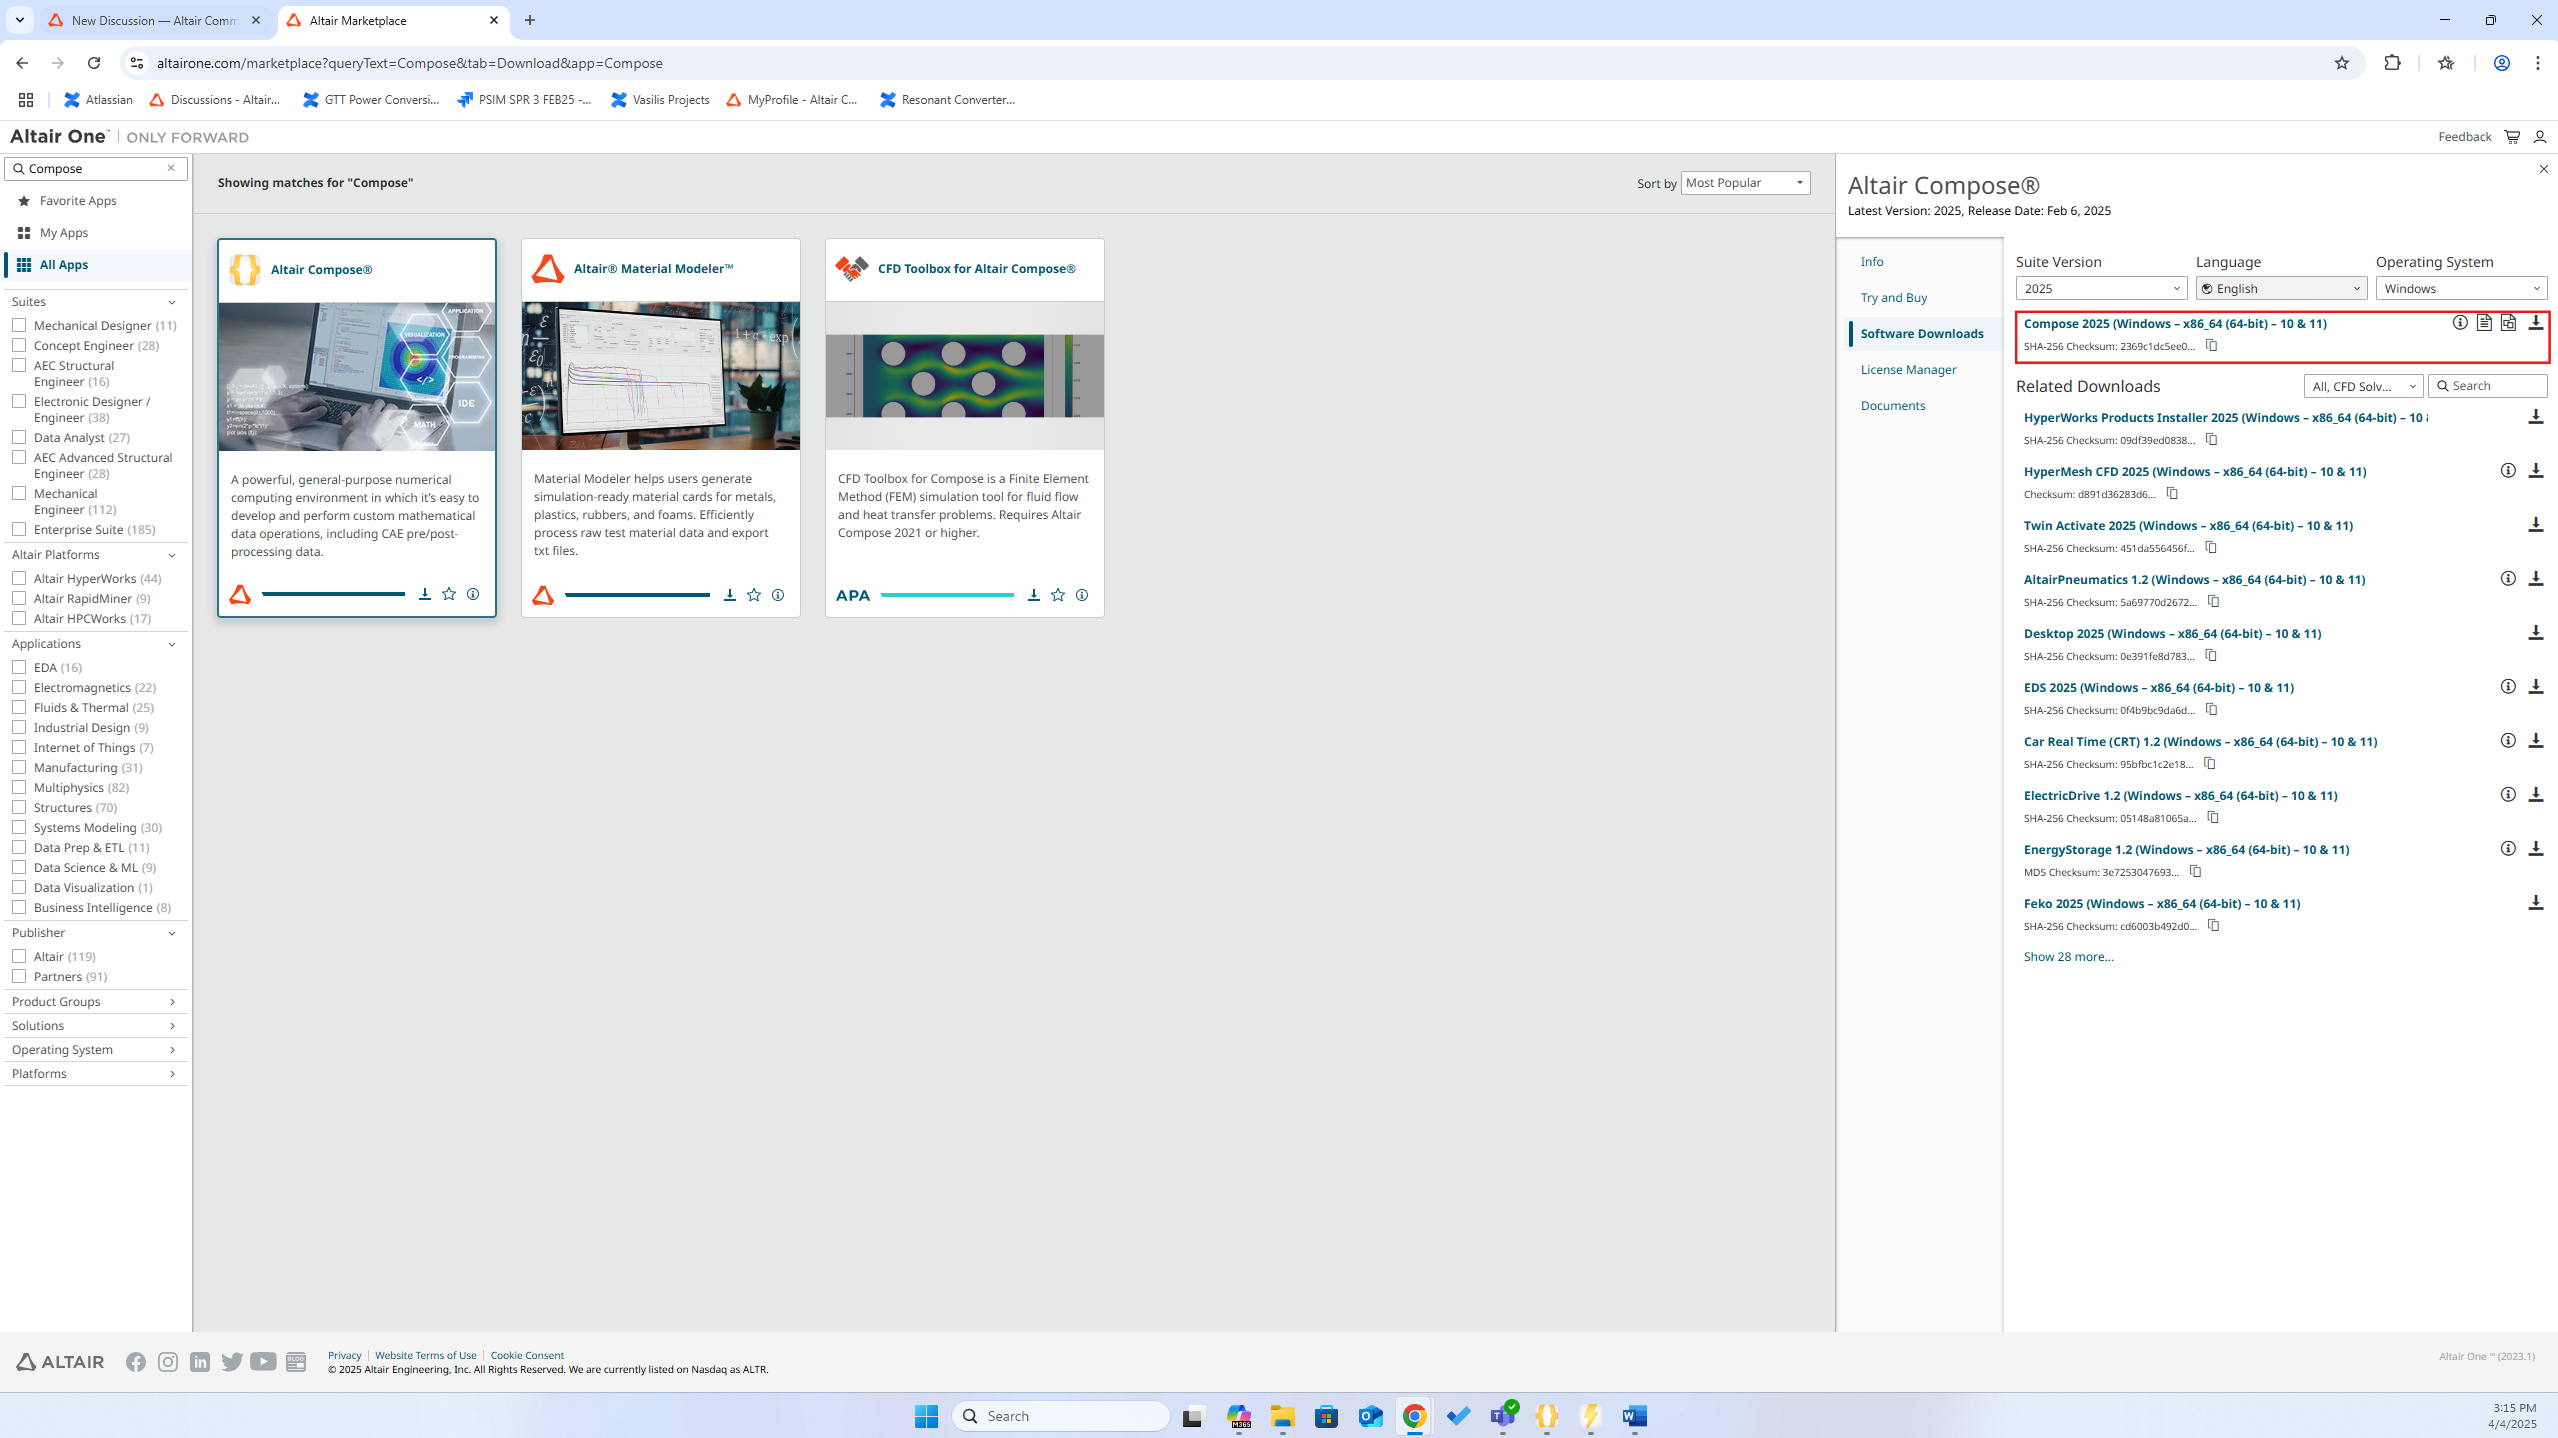Download Compose 2025 Windows installer
This screenshot has height=1438, width=2558.
tap(2535, 323)
